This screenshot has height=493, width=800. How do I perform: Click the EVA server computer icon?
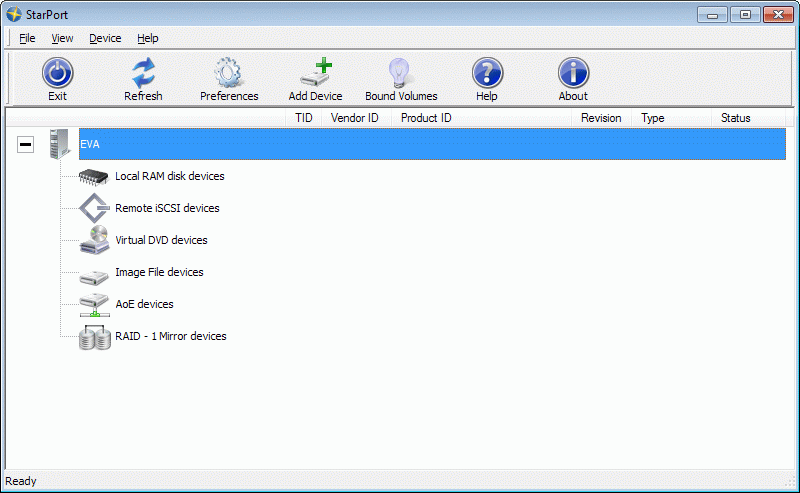60,144
